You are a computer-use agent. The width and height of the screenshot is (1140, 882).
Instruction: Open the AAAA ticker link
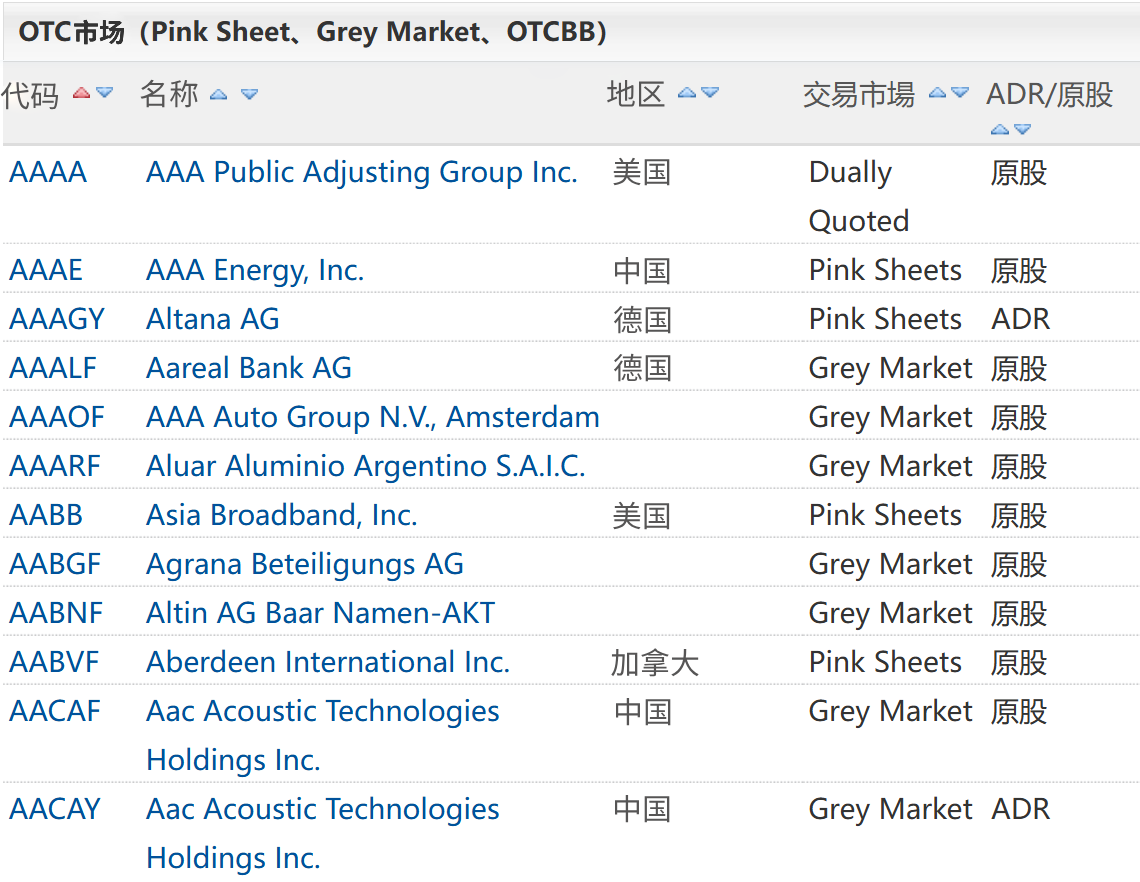[48, 172]
